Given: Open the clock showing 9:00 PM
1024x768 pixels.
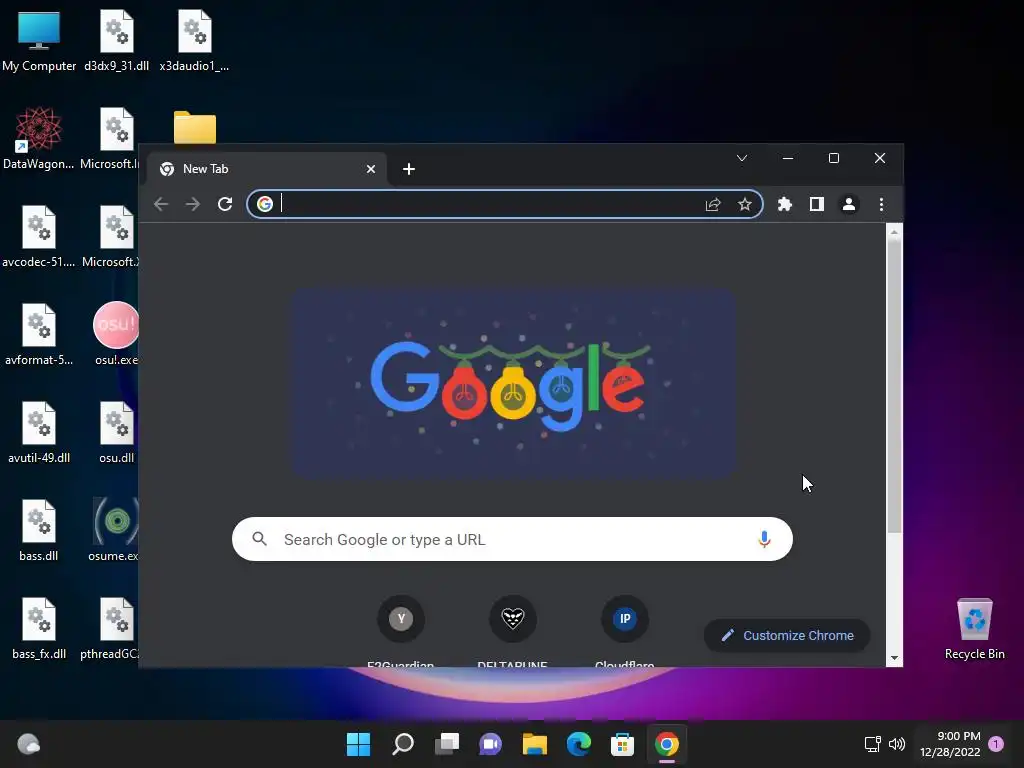Looking at the screenshot, I should tap(950, 744).
